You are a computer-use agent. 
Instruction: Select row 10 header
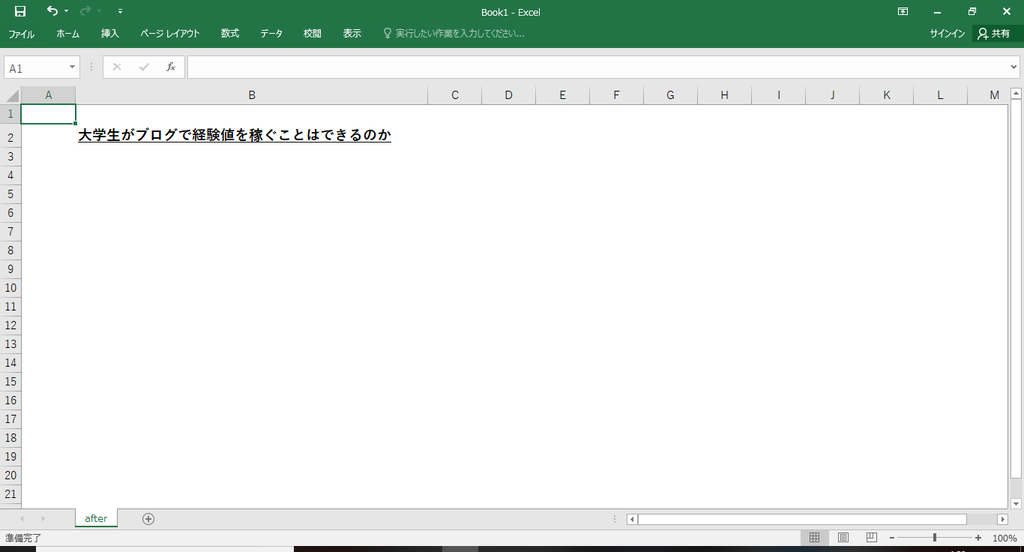click(x=10, y=288)
